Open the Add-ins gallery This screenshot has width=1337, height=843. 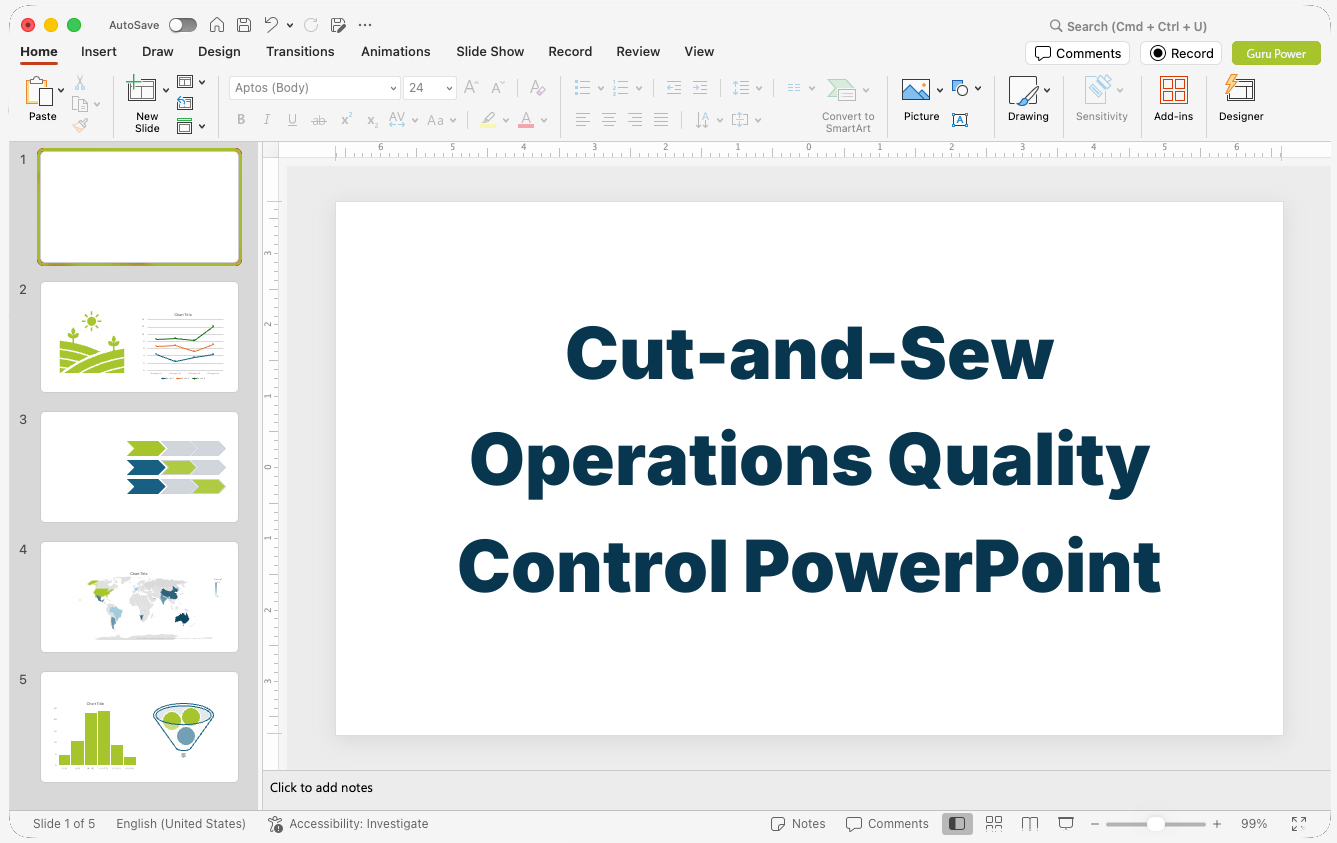click(x=1174, y=100)
